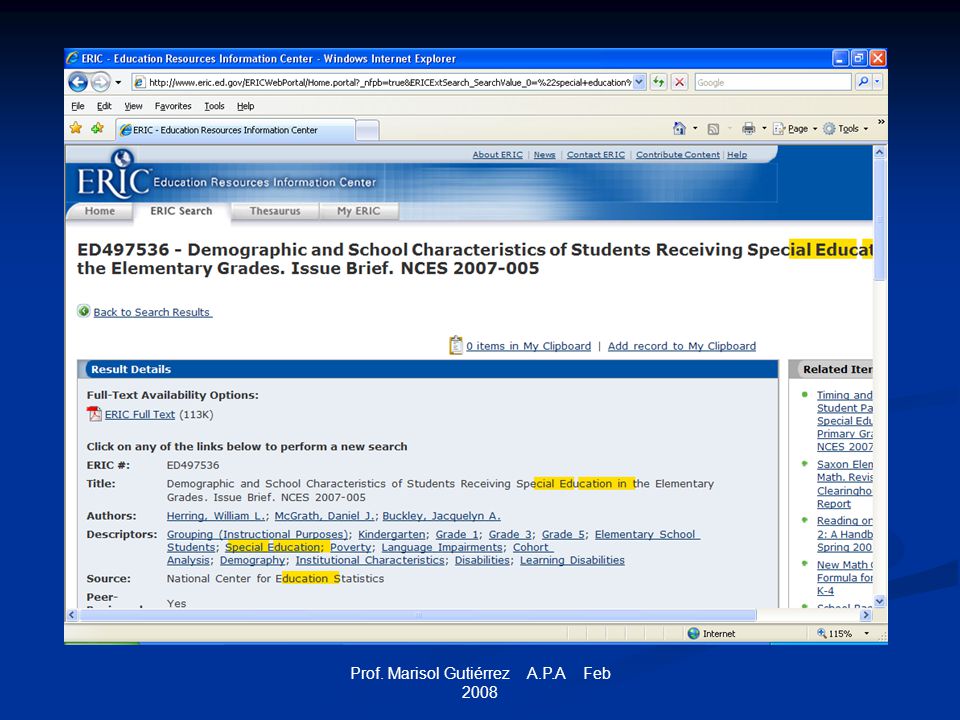Click the horizontal scrollbar right arrow
960x720 pixels.
coord(866,615)
